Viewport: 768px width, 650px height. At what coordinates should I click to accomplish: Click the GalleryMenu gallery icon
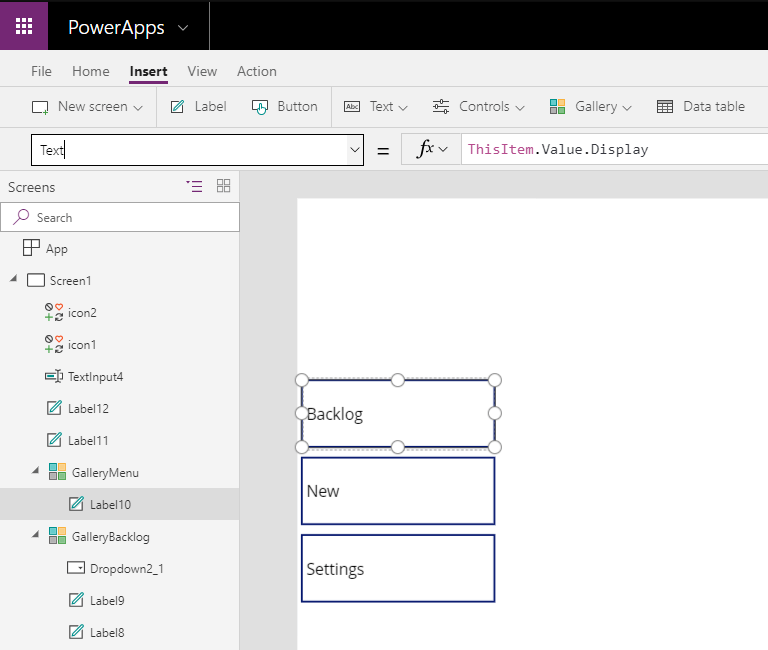pyautogui.click(x=57, y=472)
